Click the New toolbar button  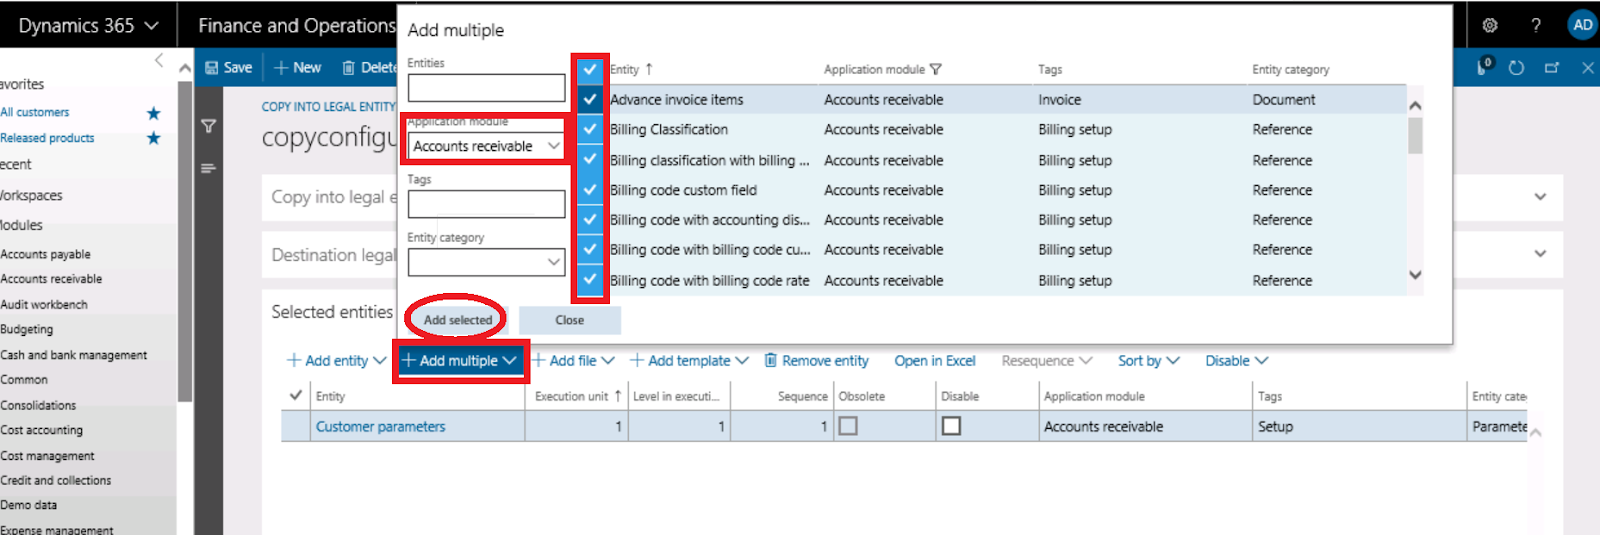coord(297,68)
